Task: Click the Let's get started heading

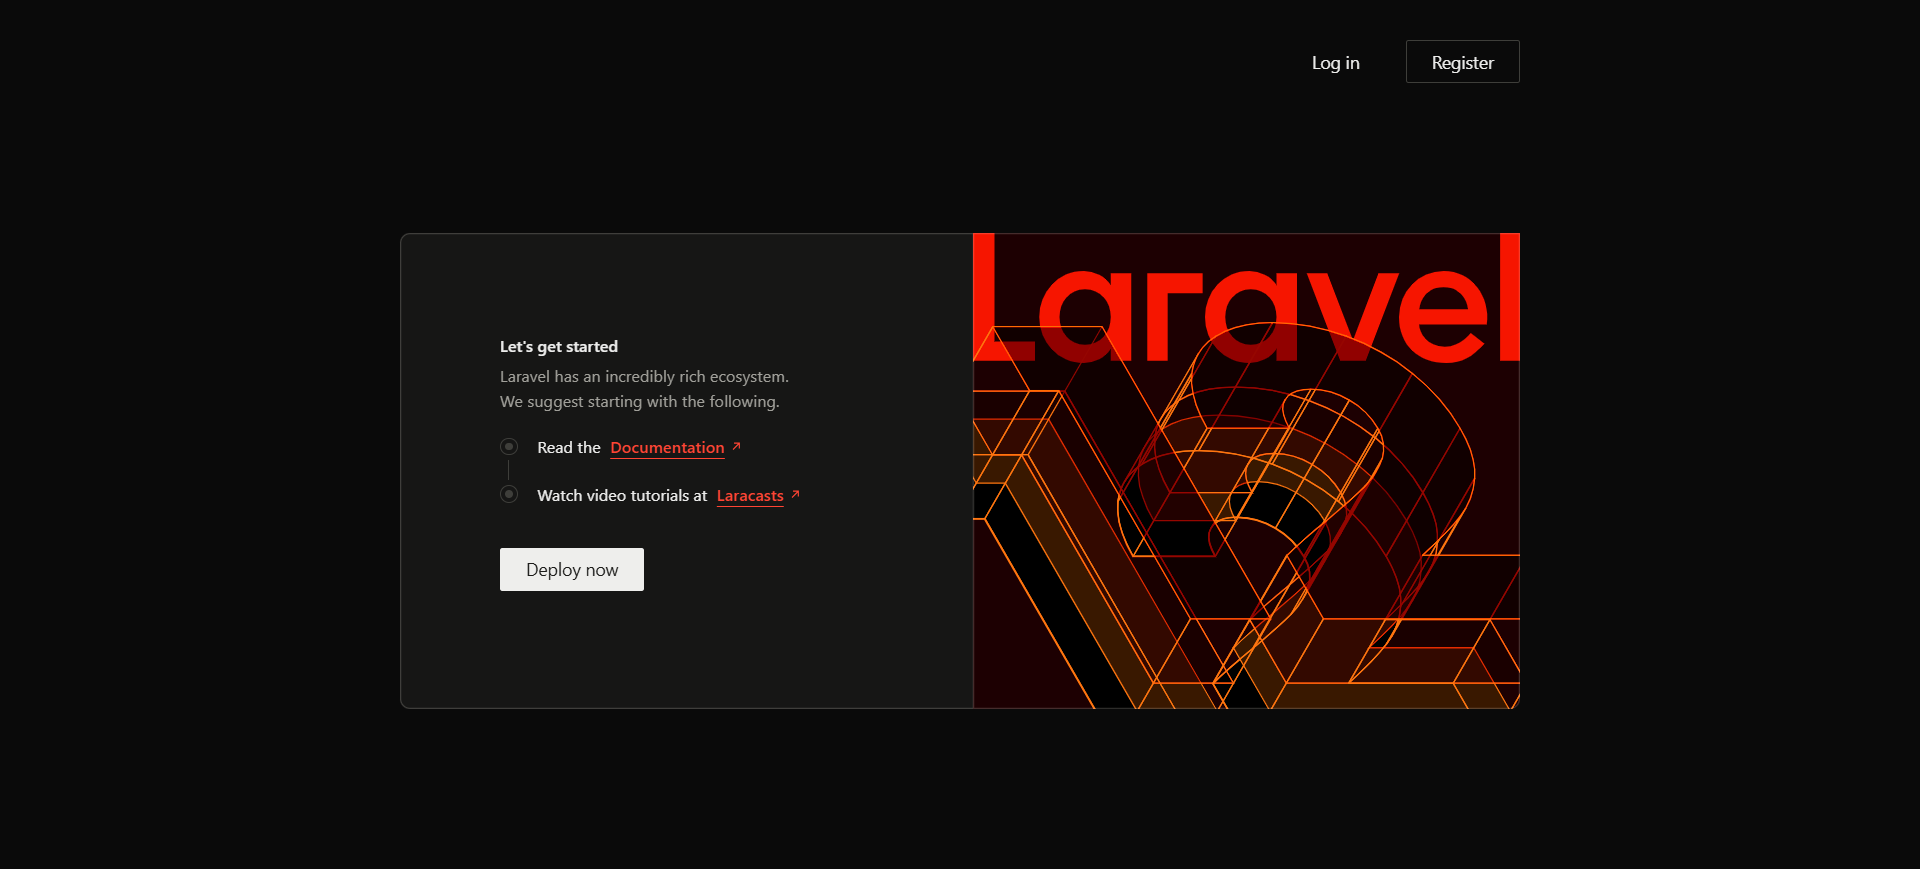Action: 558,347
